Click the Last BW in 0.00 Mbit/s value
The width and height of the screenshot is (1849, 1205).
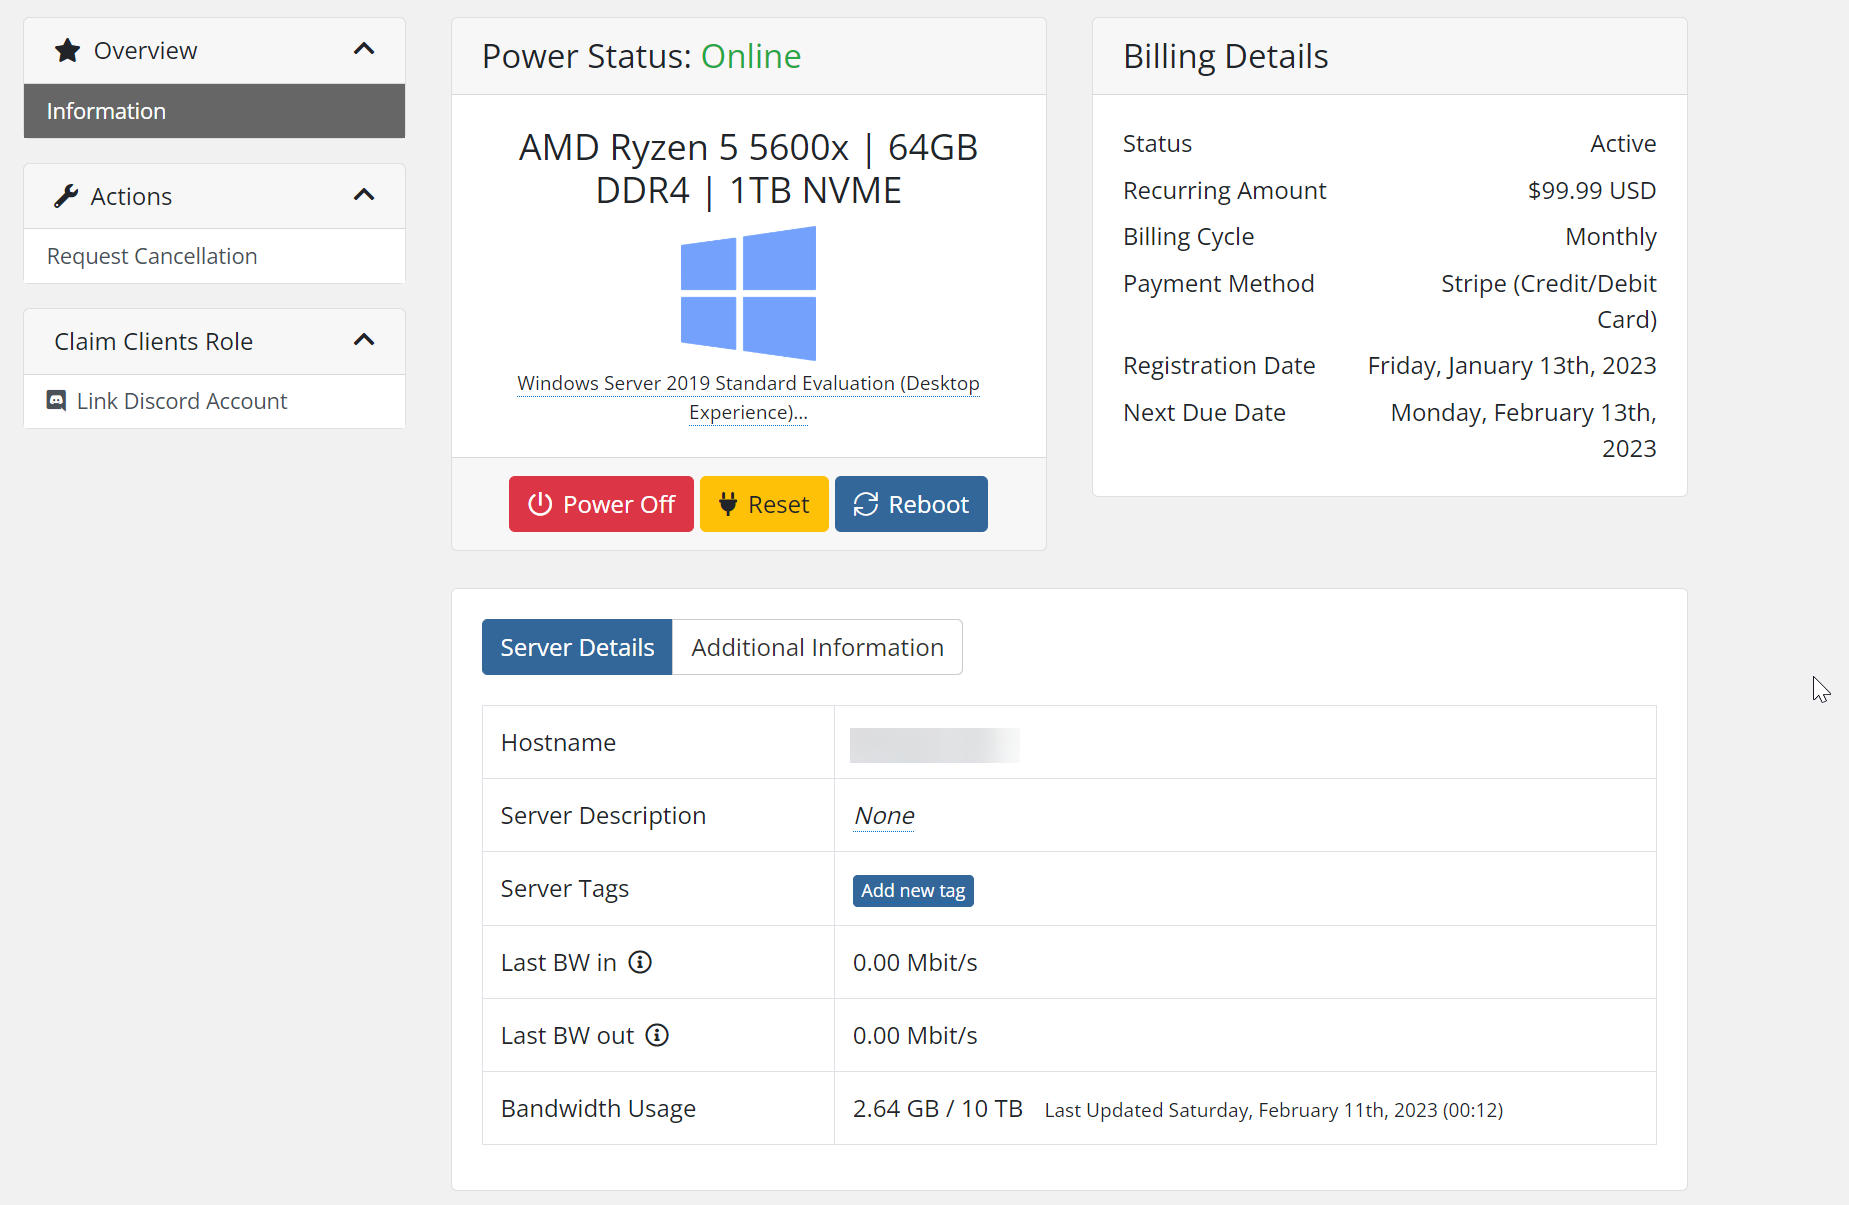915,962
